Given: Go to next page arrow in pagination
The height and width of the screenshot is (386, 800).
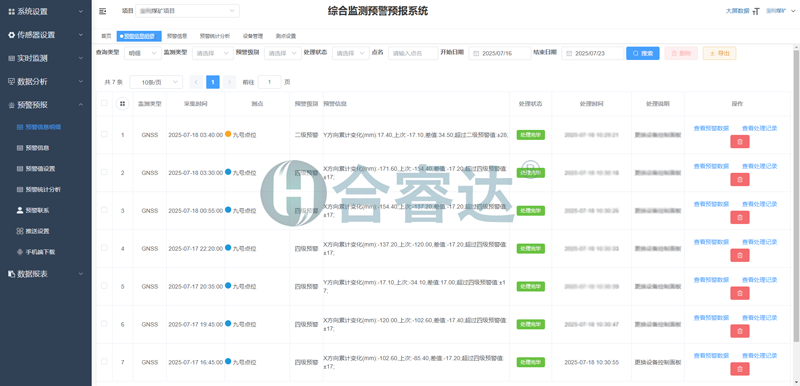Looking at the screenshot, I should [230, 82].
